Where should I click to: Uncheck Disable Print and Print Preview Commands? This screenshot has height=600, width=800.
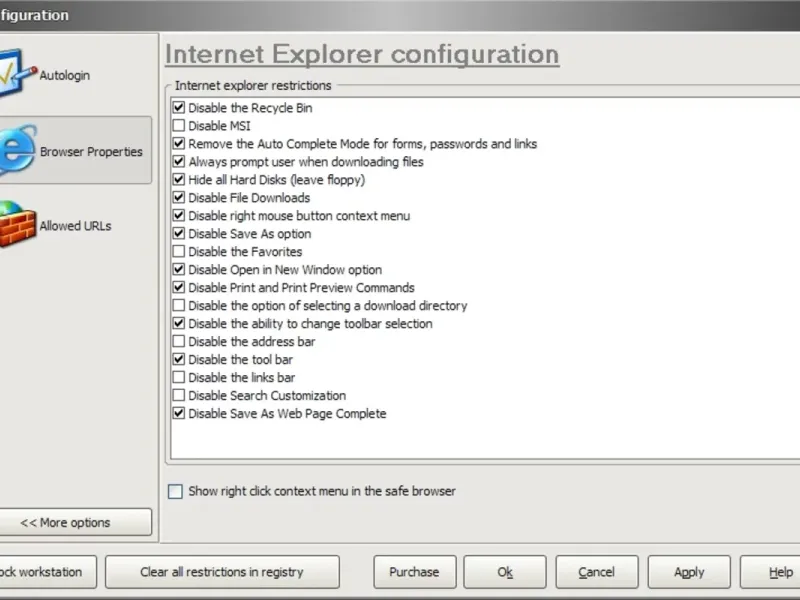point(179,287)
